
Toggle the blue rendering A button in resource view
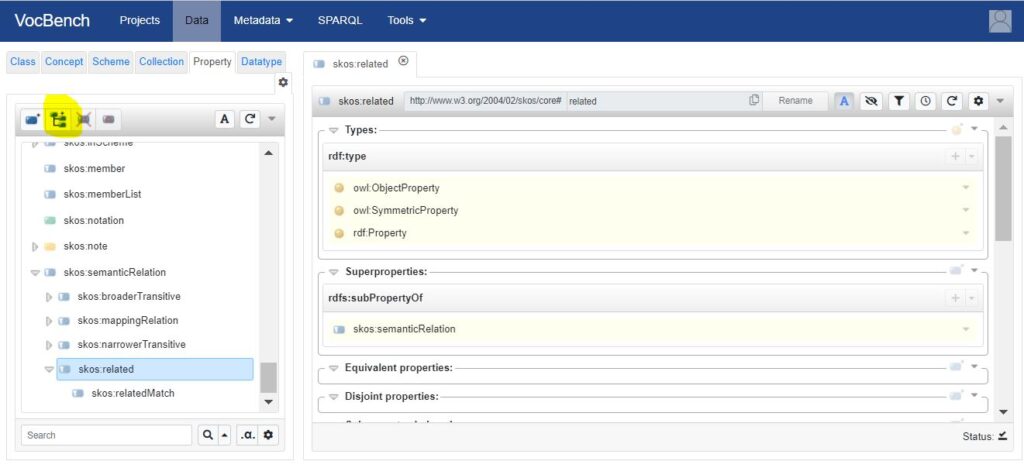[x=845, y=101]
